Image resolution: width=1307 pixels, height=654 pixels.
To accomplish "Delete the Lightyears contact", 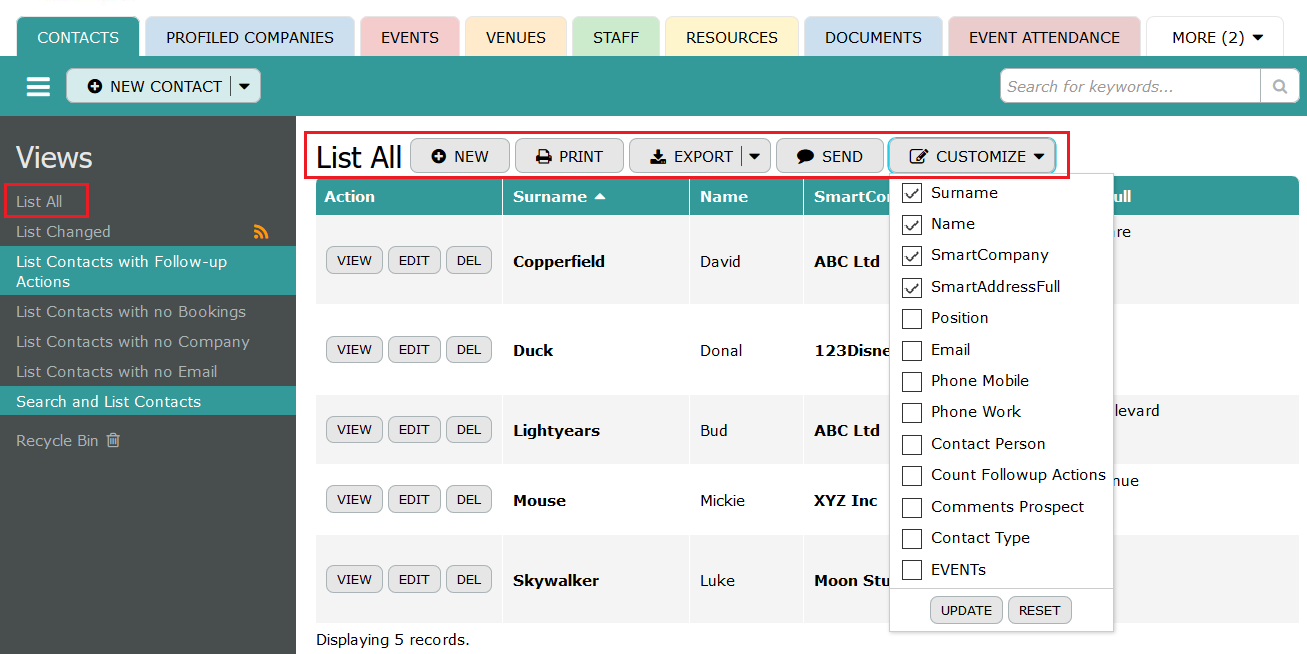I will 469,430.
